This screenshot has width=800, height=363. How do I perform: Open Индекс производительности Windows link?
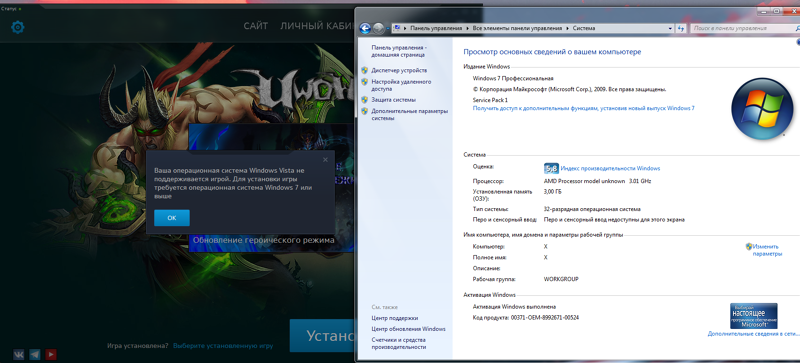pos(610,168)
